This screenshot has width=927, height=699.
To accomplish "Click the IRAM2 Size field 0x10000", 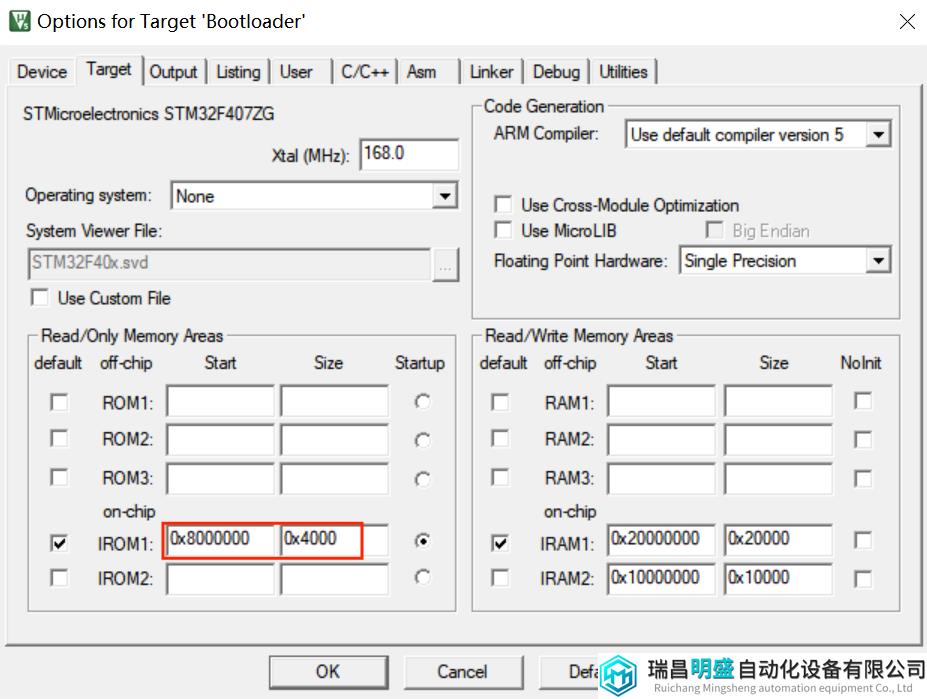I will pyautogui.click(x=779, y=579).
